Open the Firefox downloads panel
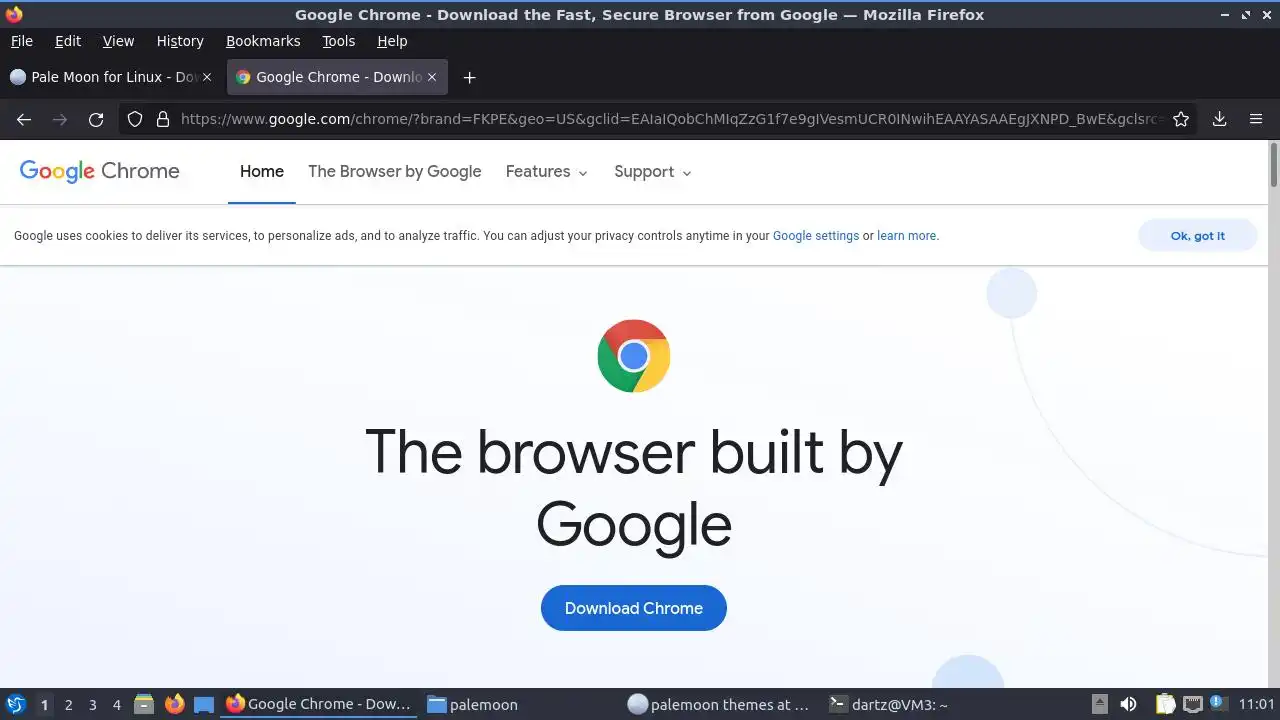Viewport: 1280px width, 720px height. (1220, 119)
